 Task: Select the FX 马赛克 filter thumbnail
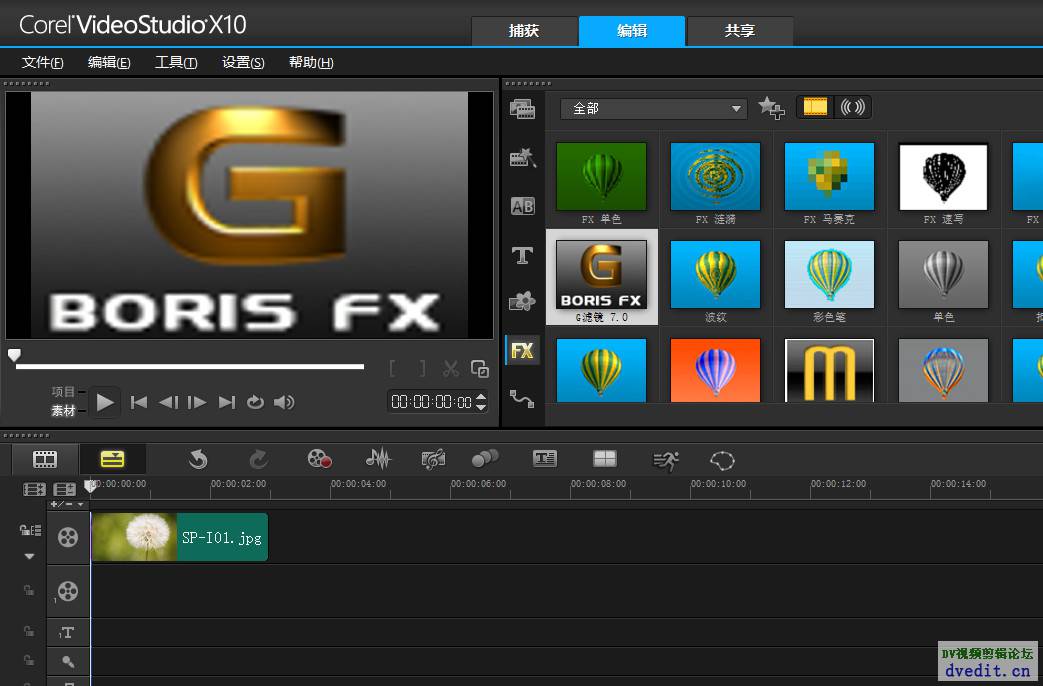coord(829,177)
